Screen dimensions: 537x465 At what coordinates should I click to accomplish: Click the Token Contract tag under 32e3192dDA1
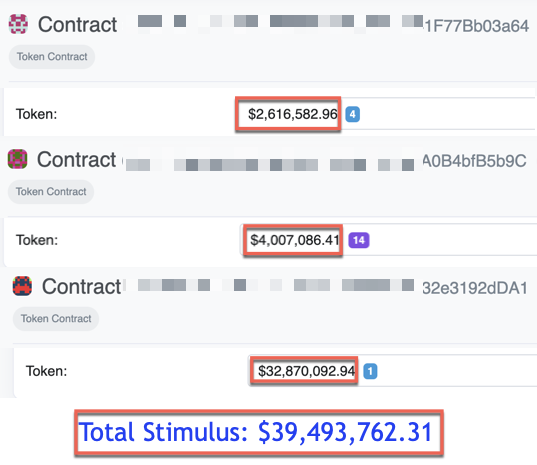pyautogui.click(x=56, y=318)
